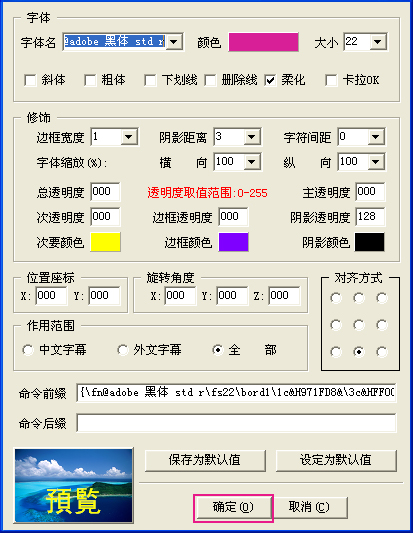This screenshot has height=533, width=413.
Task: Open the 字体名 font name dropdown
Action: click(174, 42)
